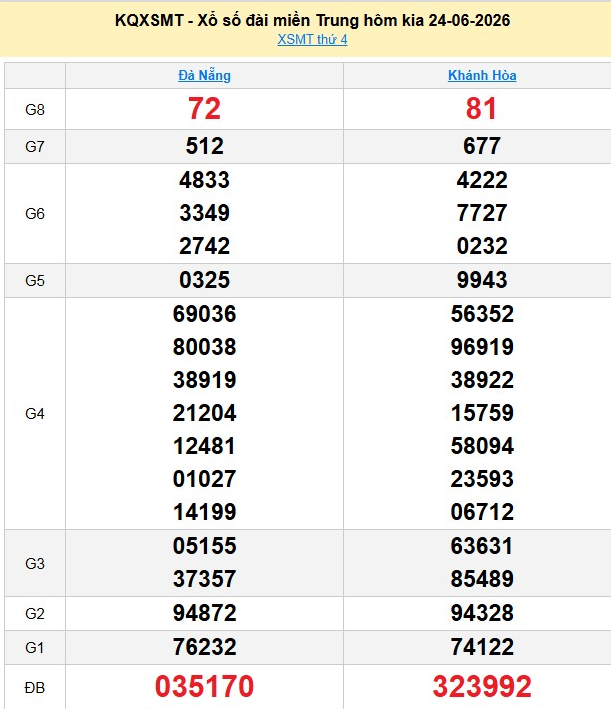This screenshot has width=611, height=709.
Task: Click G4 number 15759
Action: click(x=482, y=413)
